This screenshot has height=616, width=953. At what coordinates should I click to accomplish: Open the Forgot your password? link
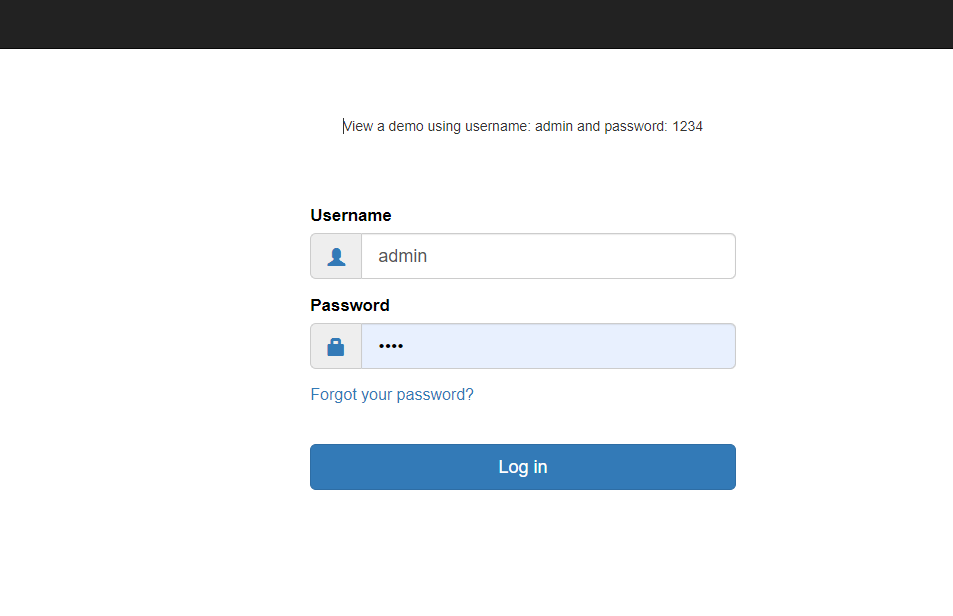(x=392, y=395)
